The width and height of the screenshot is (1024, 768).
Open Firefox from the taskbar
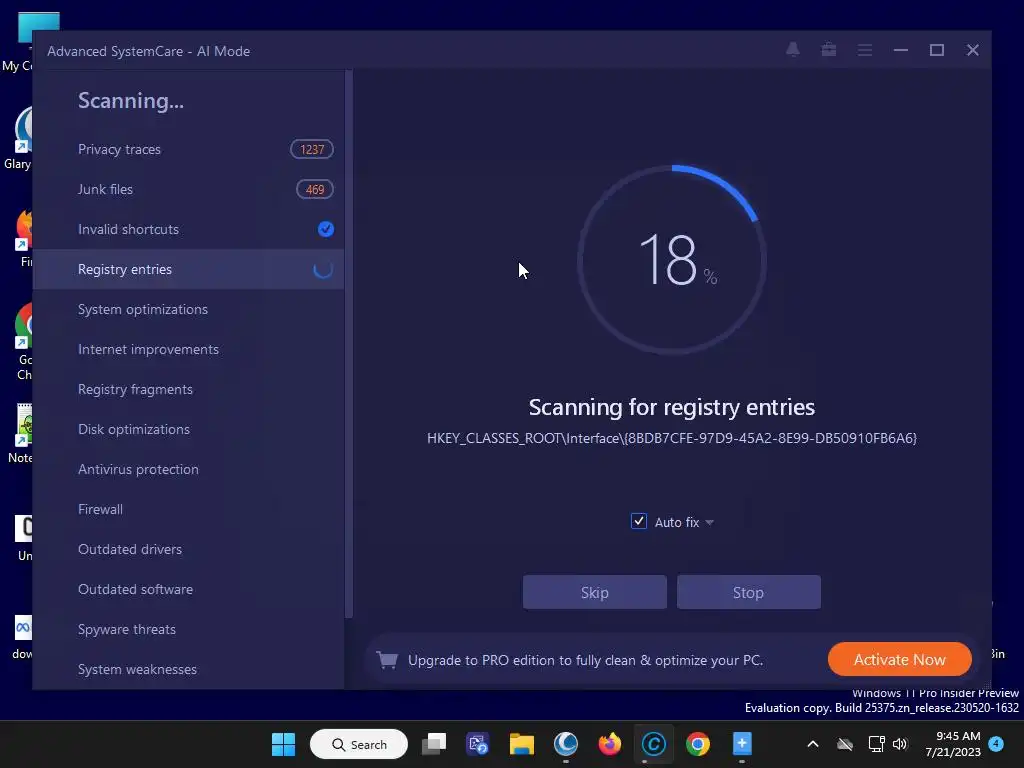(x=609, y=744)
